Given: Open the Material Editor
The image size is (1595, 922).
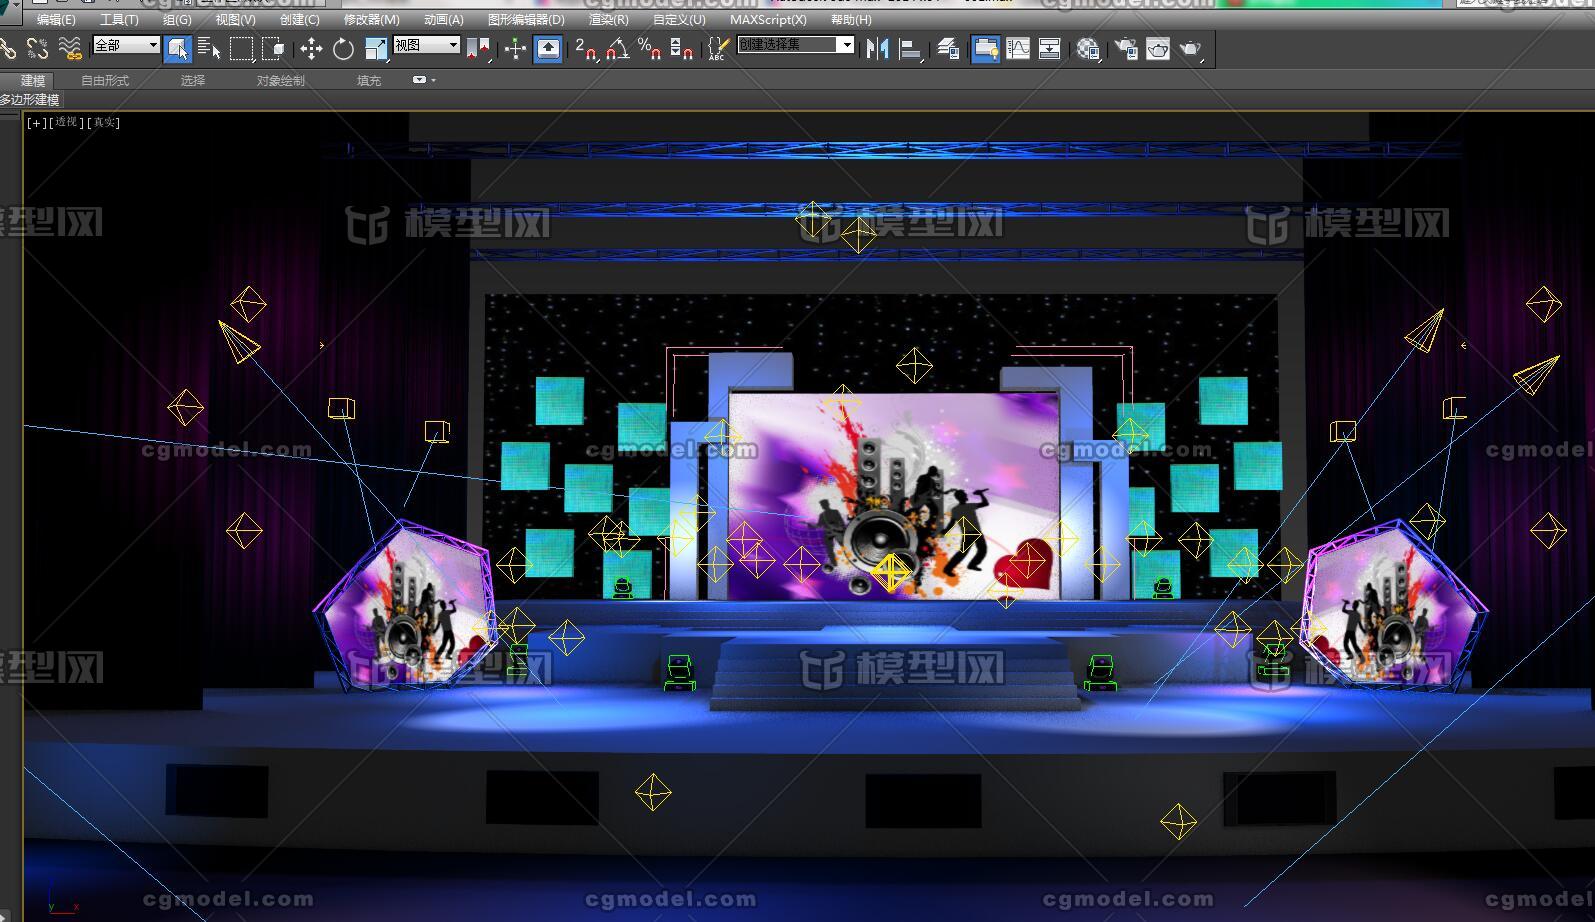Looking at the screenshot, I should tap(1089, 48).
